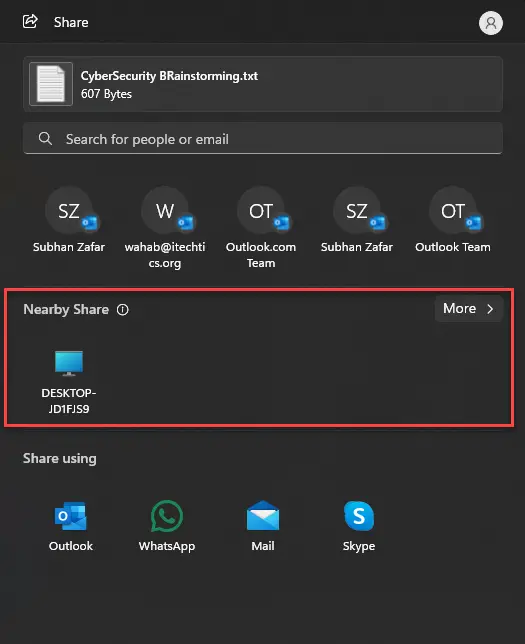Pick the wahab@itechtics.org contact
Image resolution: width=525 pixels, height=644 pixels.
click(x=165, y=228)
